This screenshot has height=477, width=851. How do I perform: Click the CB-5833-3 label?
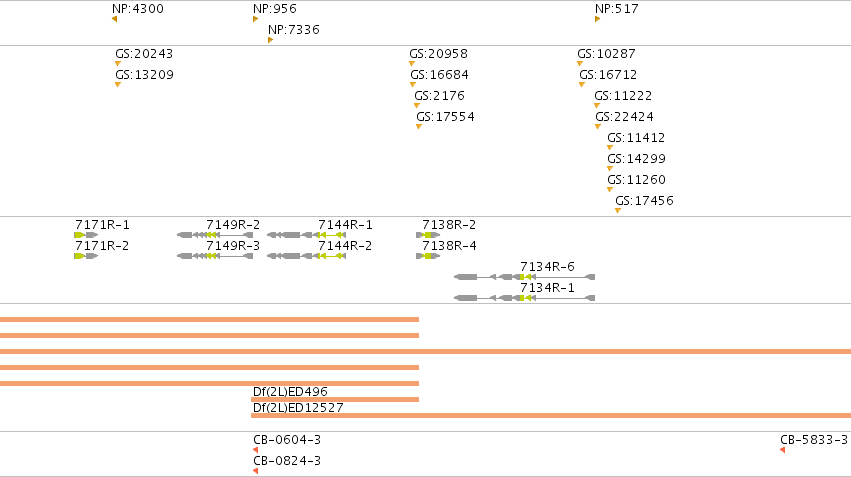point(814,440)
